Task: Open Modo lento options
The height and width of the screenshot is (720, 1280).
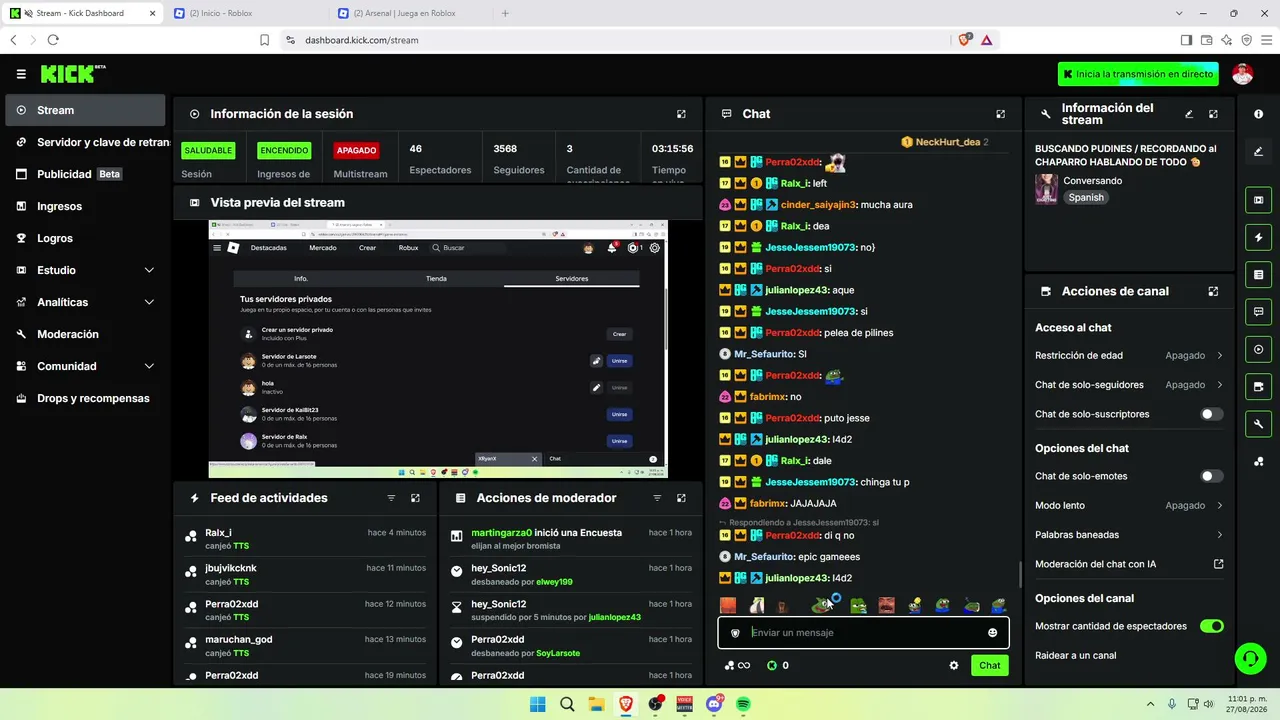Action: point(1129,506)
